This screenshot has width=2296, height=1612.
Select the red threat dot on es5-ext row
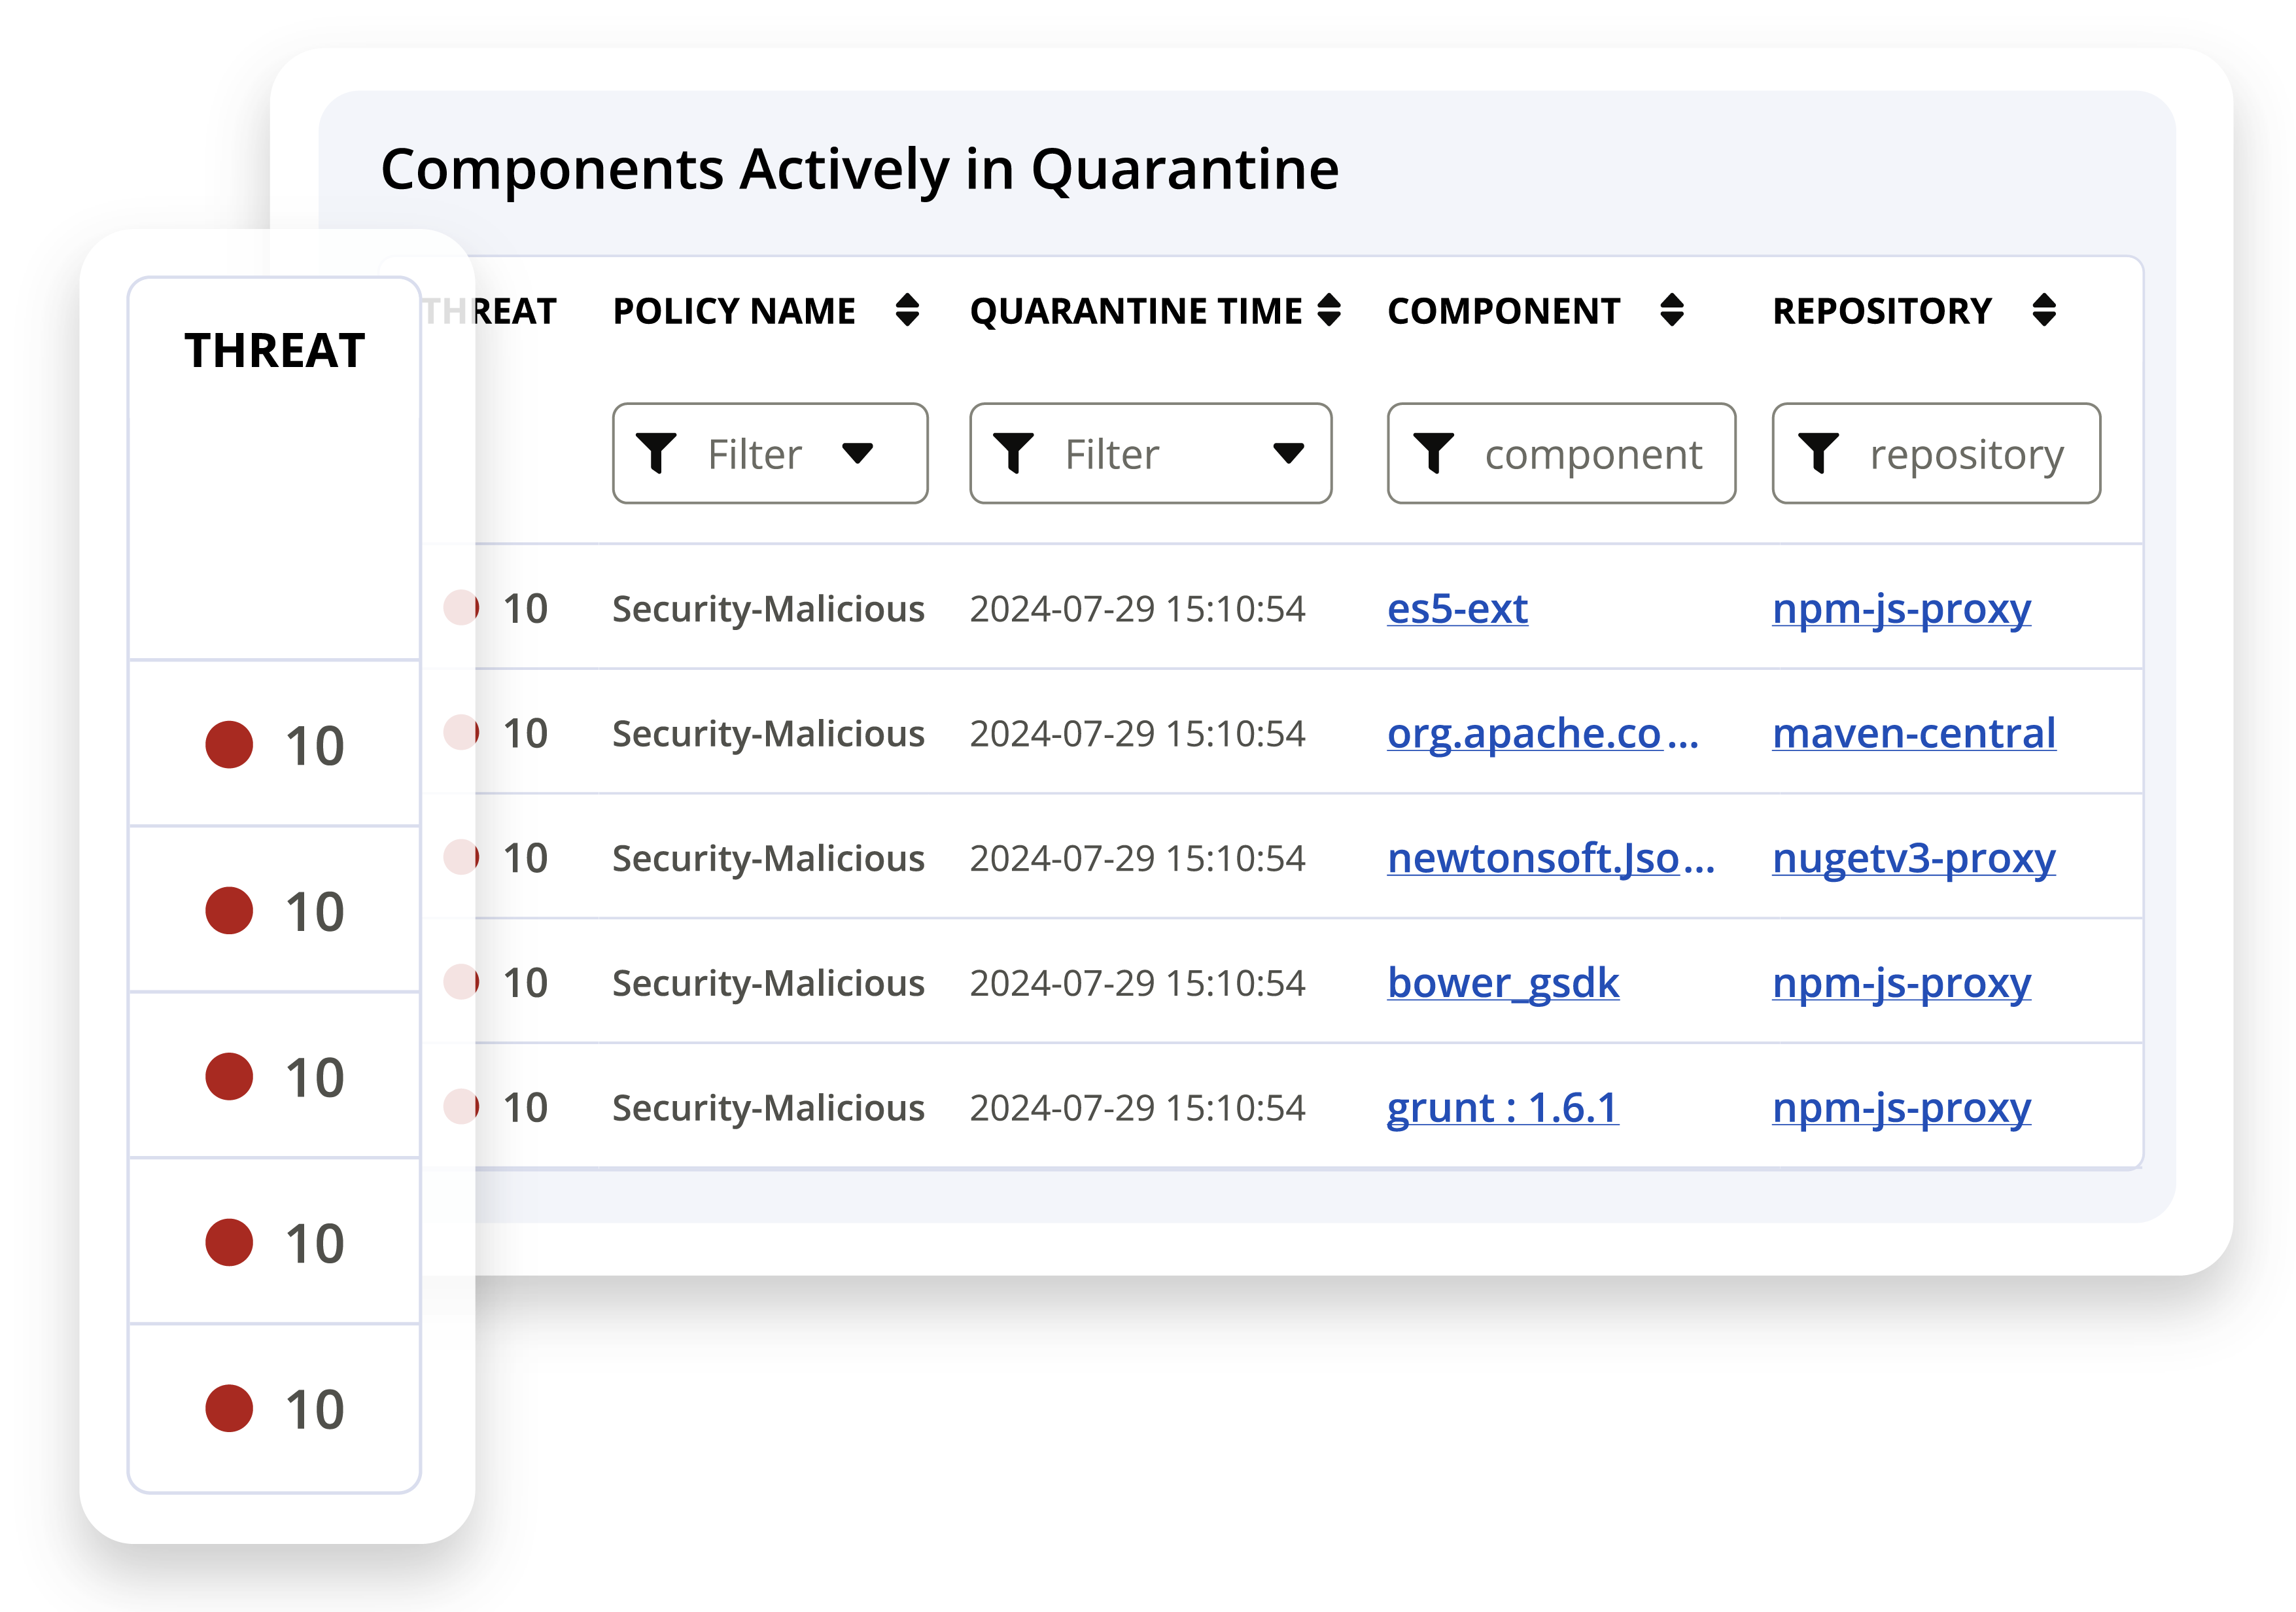pos(461,608)
